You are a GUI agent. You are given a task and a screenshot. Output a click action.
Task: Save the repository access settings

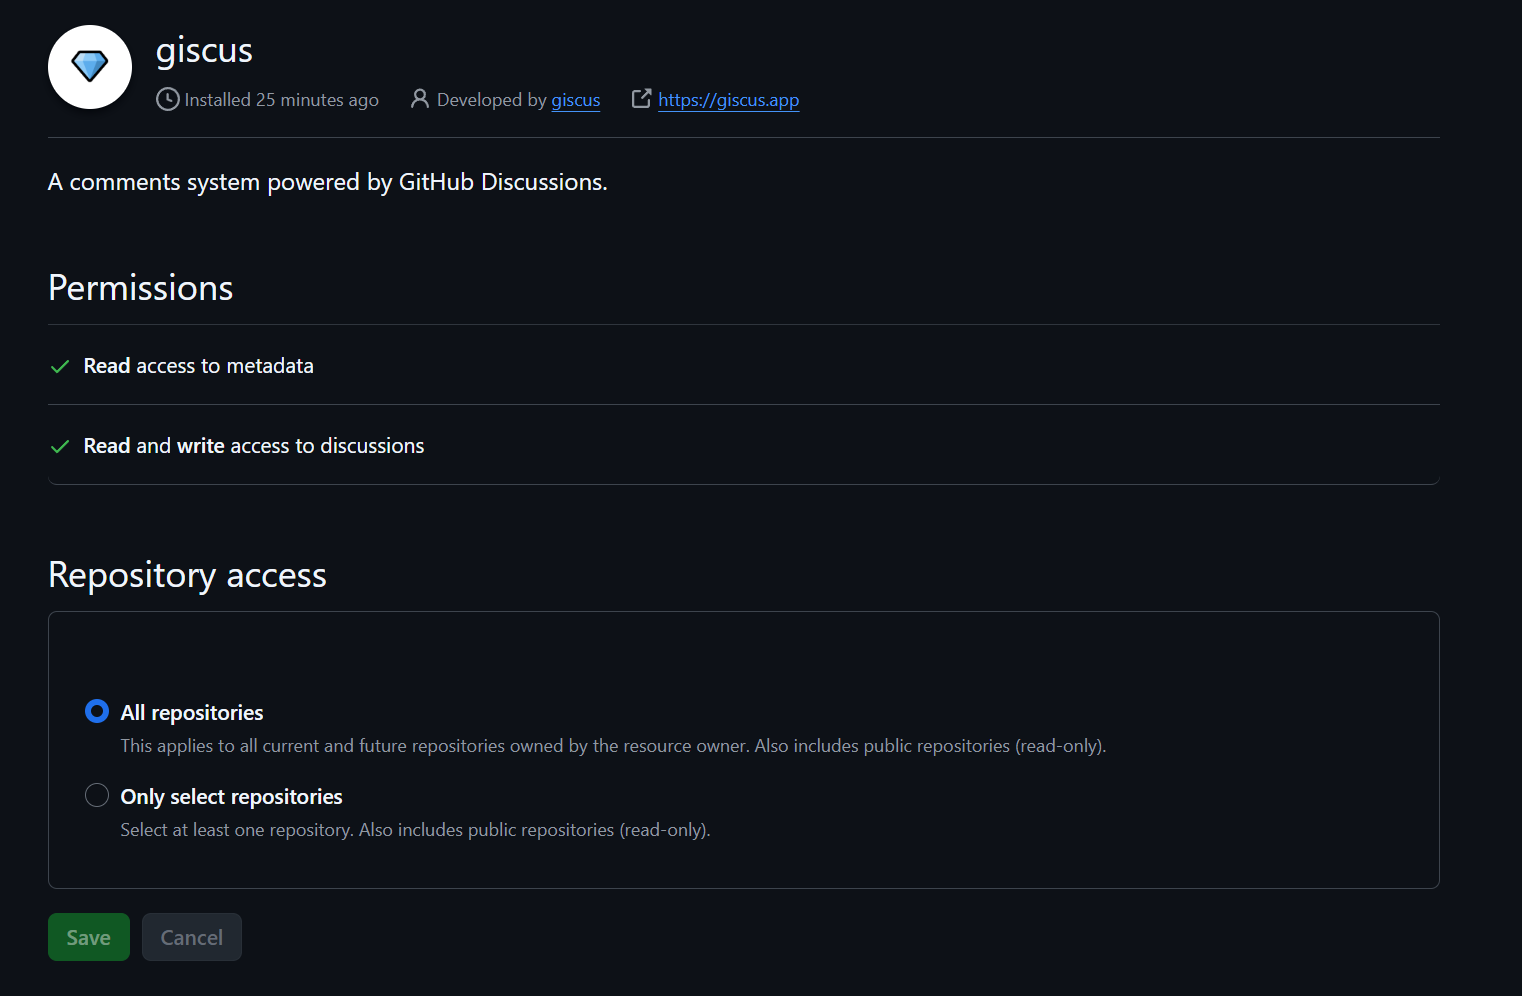89,937
